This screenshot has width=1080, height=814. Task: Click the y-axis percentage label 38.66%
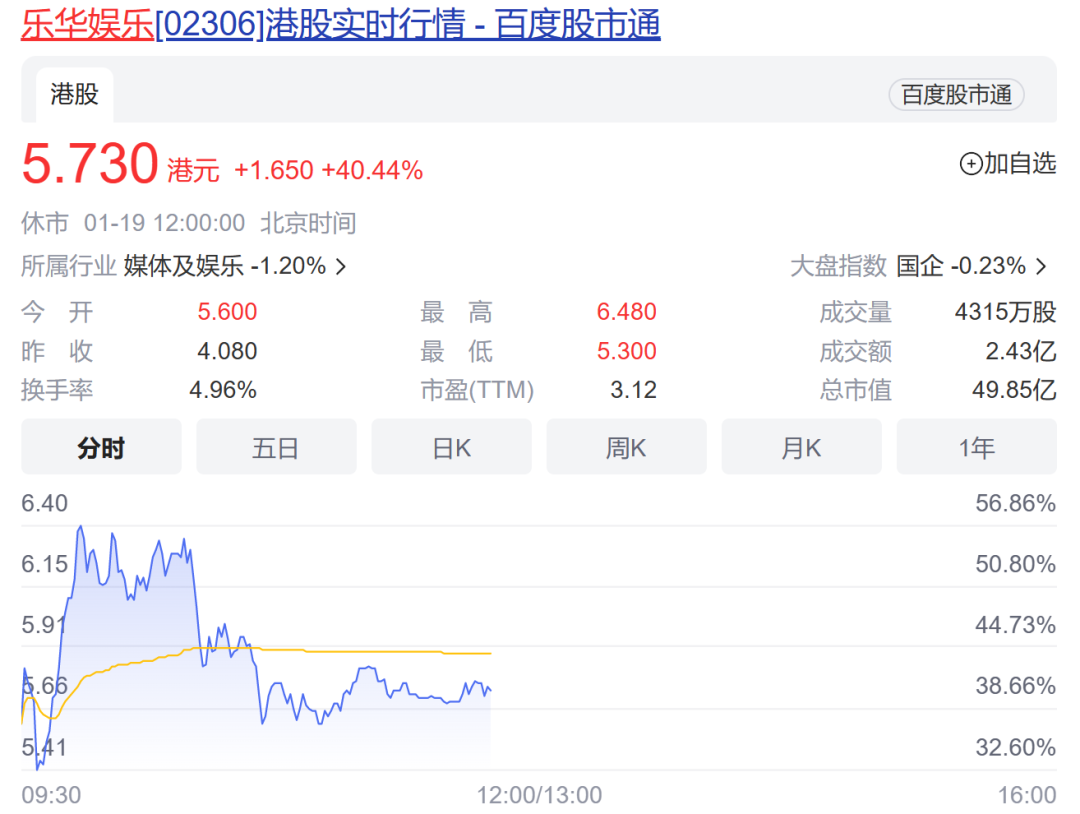click(1015, 686)
